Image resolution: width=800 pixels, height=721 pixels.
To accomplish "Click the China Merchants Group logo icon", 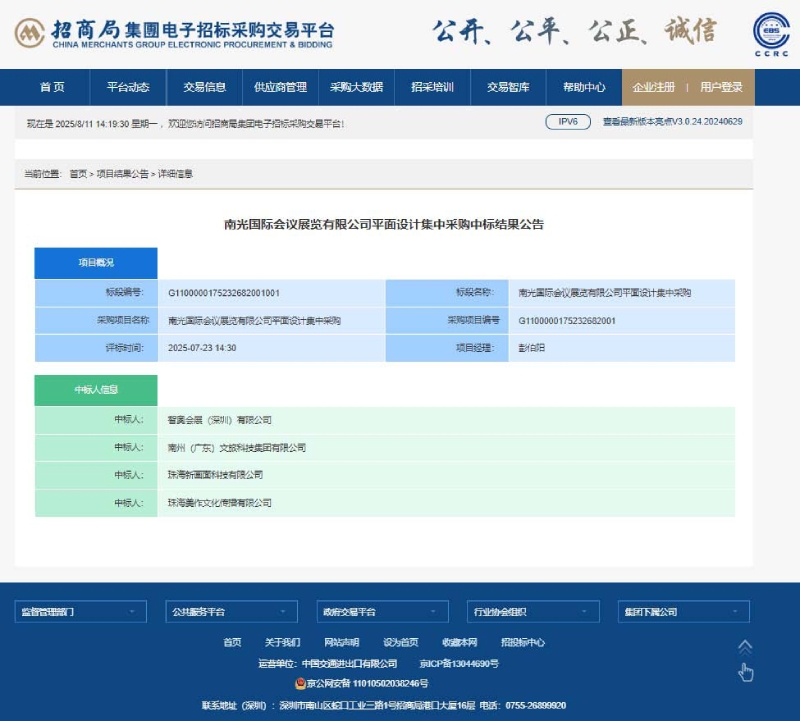I will click(x=29, y=33).
